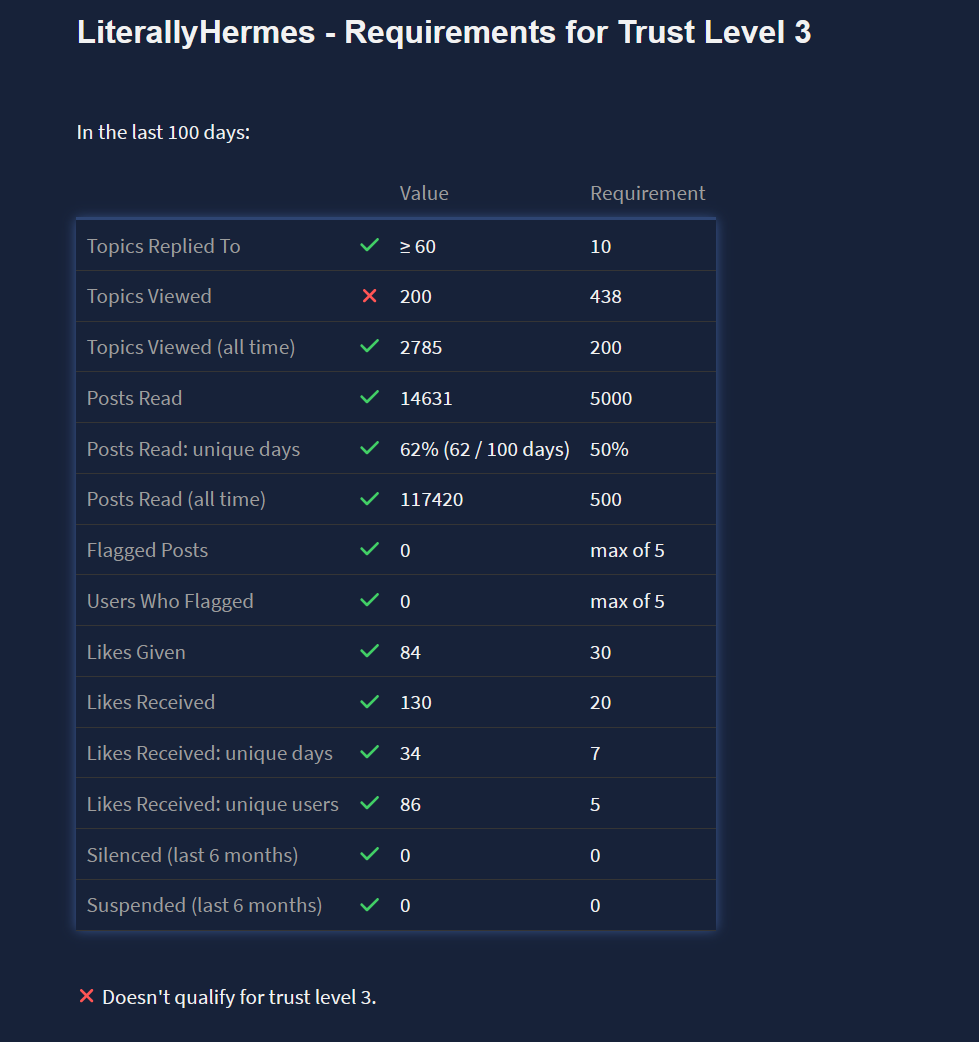Click the Topics Viewed value of 200
The width and height of the screenshot is (979, 1042).
click(416, 297)
